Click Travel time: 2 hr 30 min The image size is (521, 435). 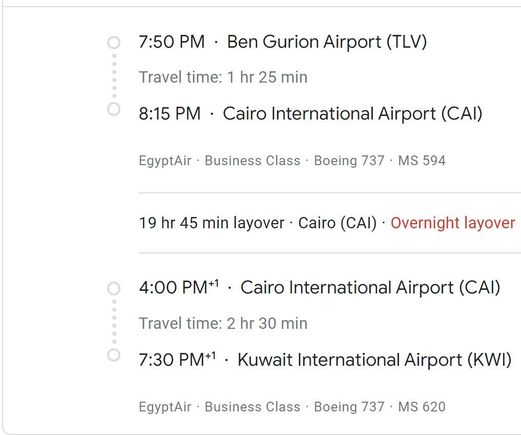click(223, 323)
